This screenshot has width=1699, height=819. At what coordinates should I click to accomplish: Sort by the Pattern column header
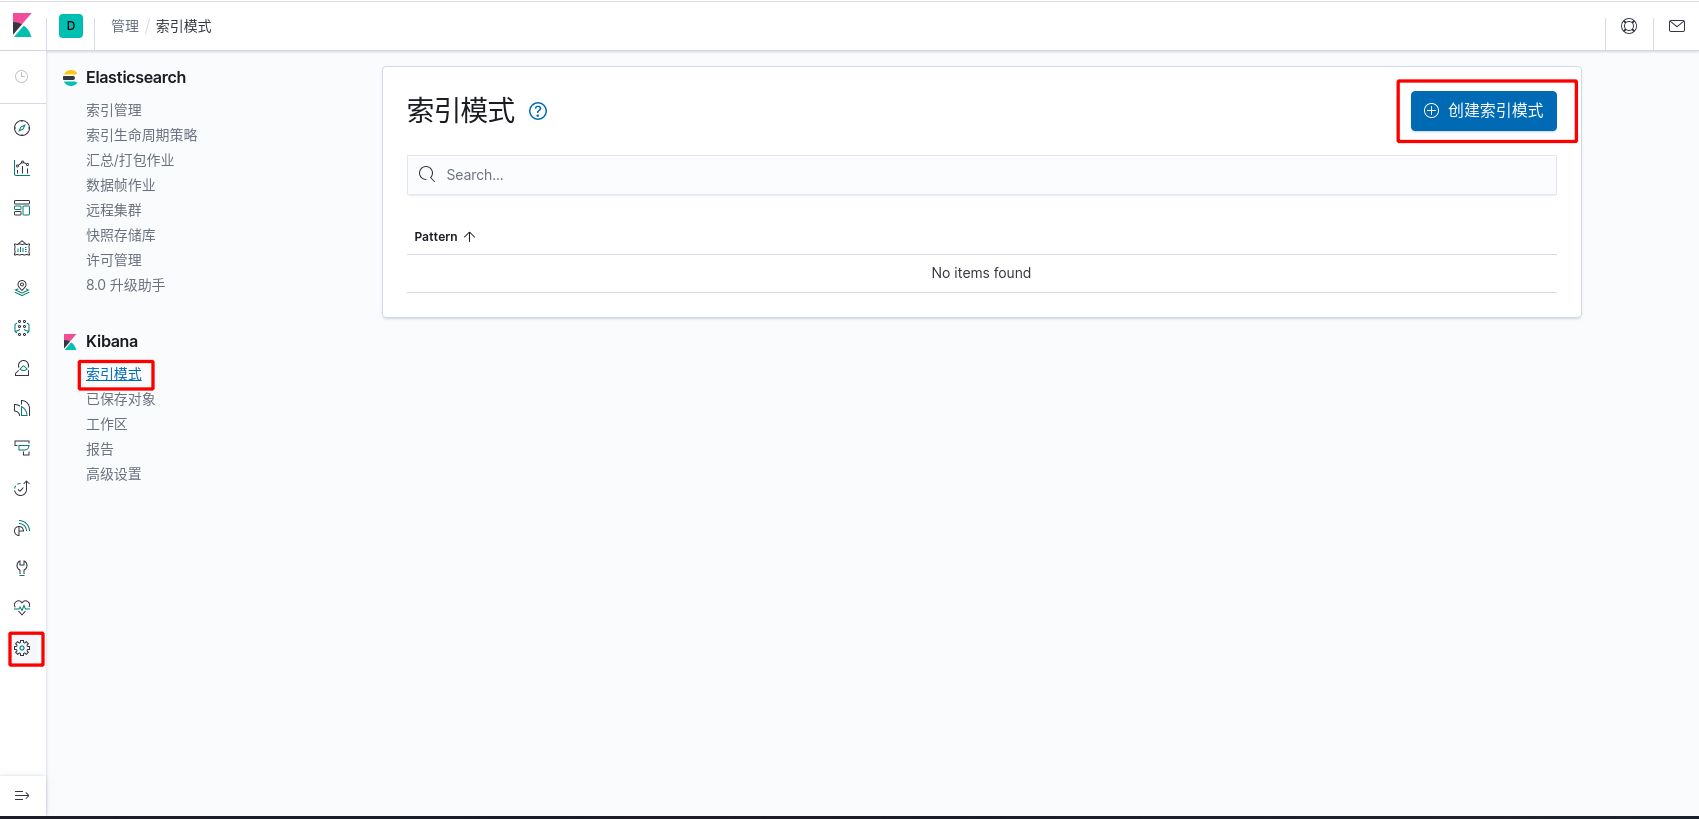pos(445,237)
